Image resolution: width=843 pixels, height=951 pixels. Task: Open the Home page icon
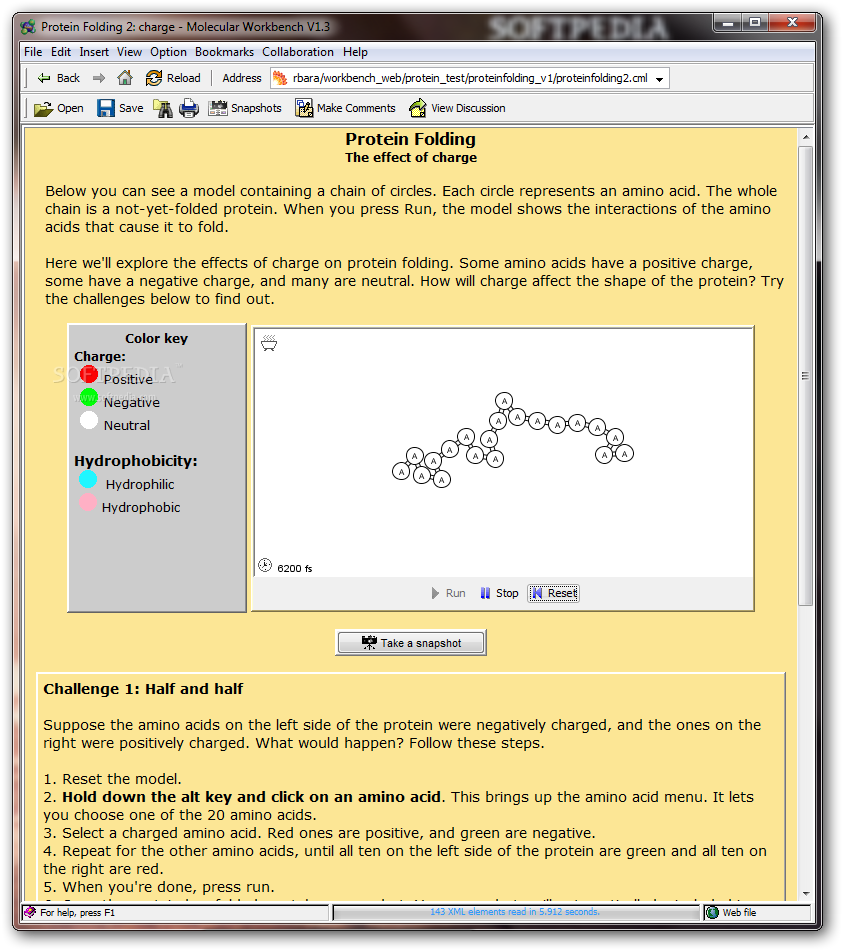(x=125, y=78)
